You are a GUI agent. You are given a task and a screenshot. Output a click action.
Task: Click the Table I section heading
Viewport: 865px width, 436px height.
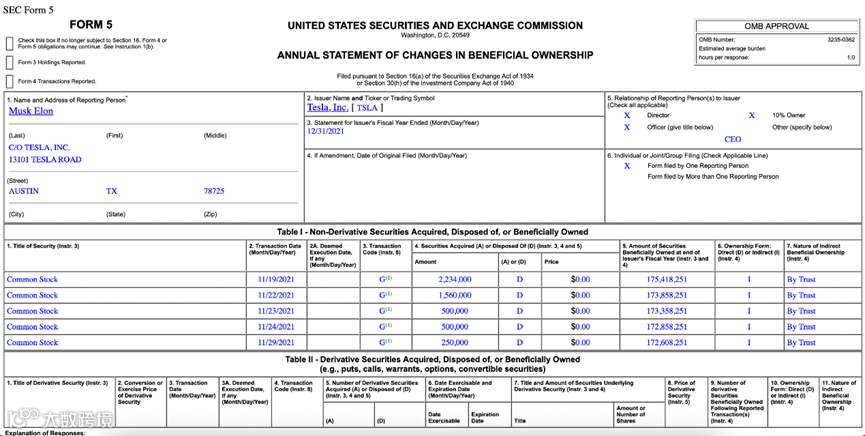point(432,232)
